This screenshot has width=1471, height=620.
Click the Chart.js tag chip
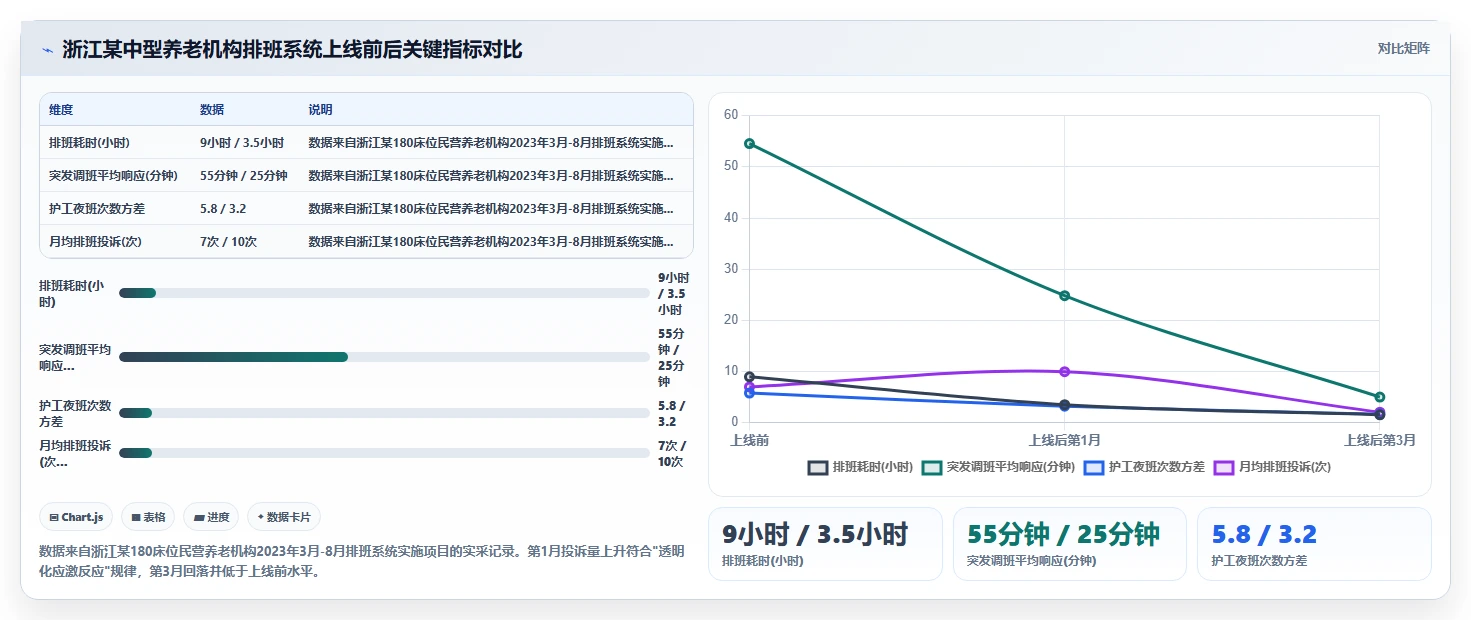pyautogui.click(x=76, y=517)
